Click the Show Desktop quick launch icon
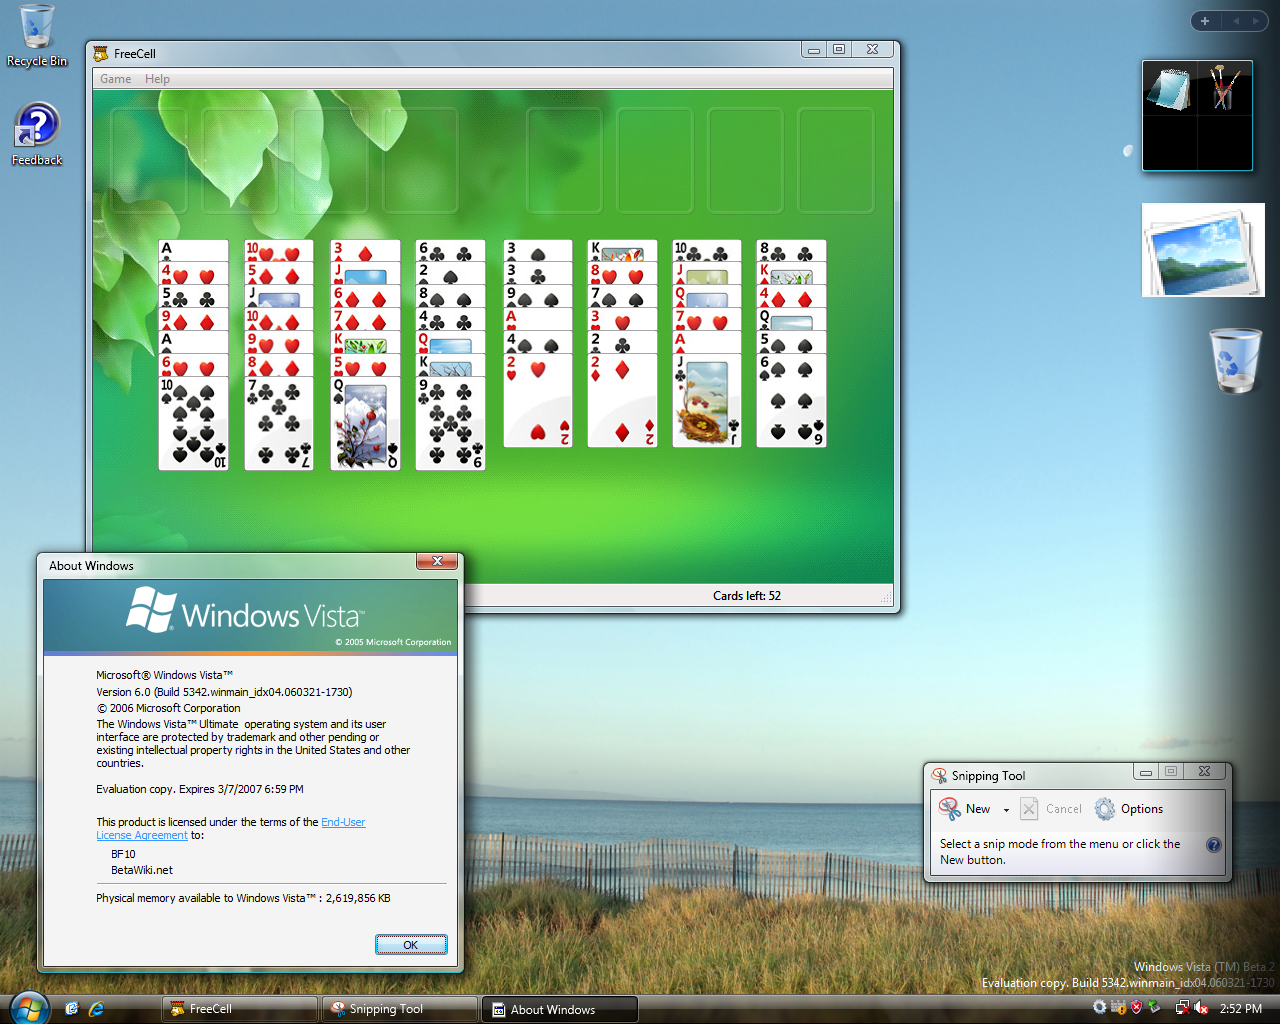 [71, 1009]
